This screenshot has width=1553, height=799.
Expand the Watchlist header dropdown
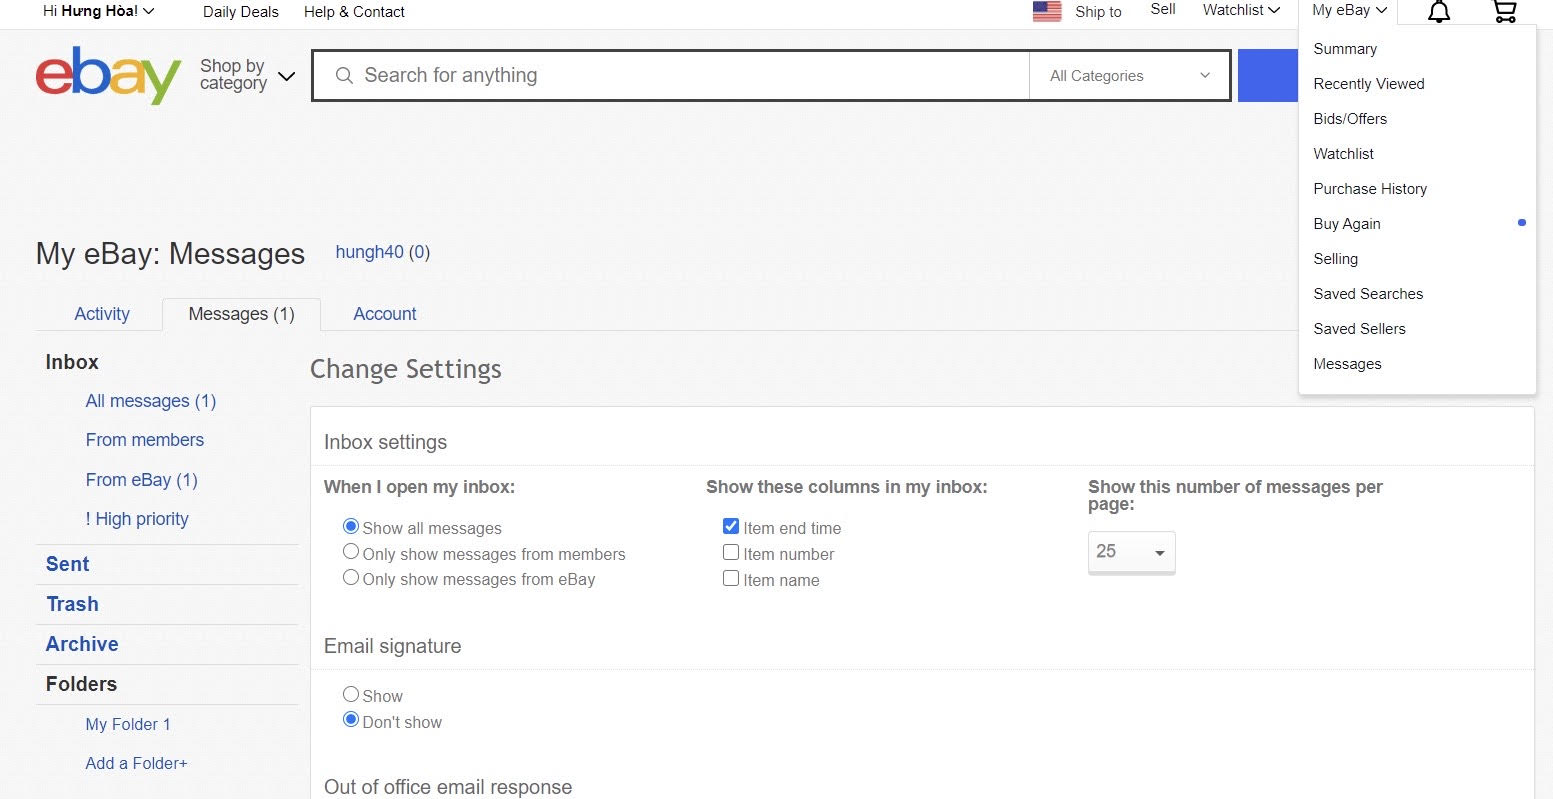coord(1241,10)
